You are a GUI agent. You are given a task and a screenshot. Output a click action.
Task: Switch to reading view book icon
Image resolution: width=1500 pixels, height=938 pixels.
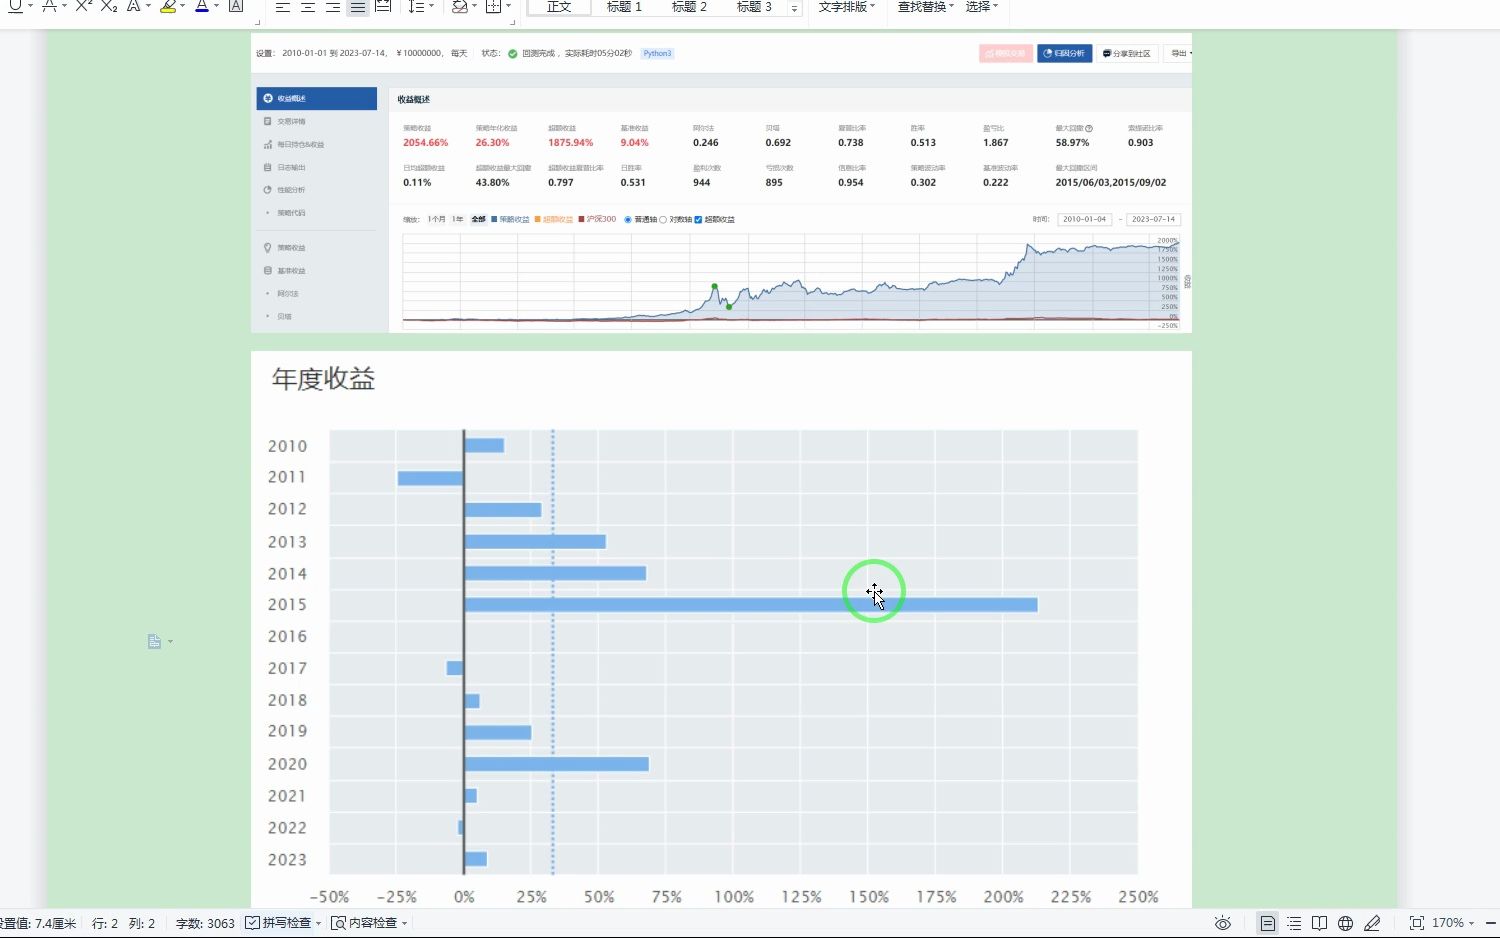tap(1320, 923)
